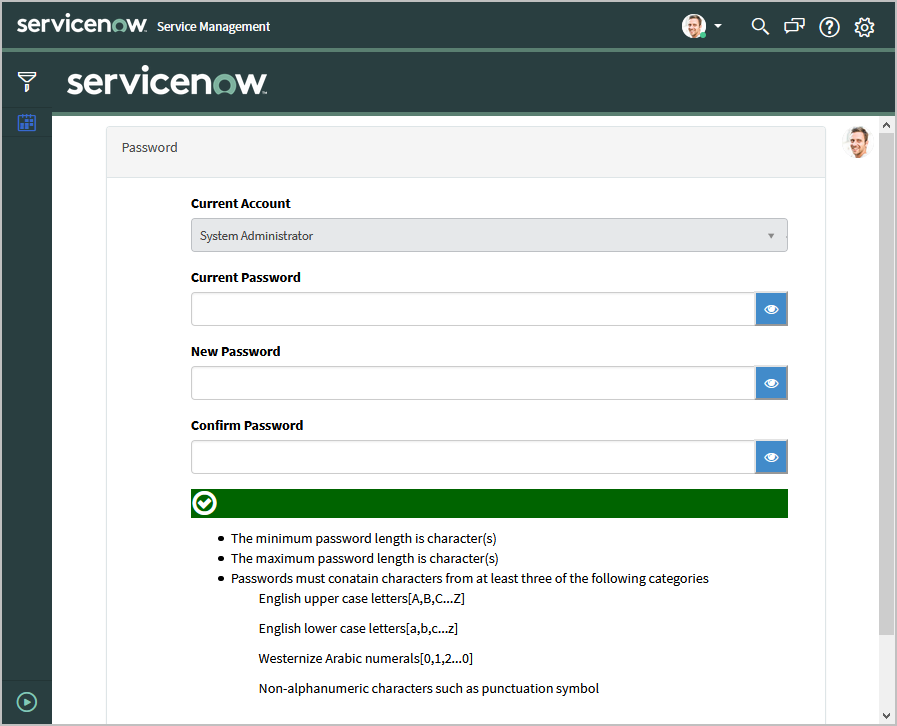
Task: Show the Current Password with eye icon
Action: click(771, 309)
